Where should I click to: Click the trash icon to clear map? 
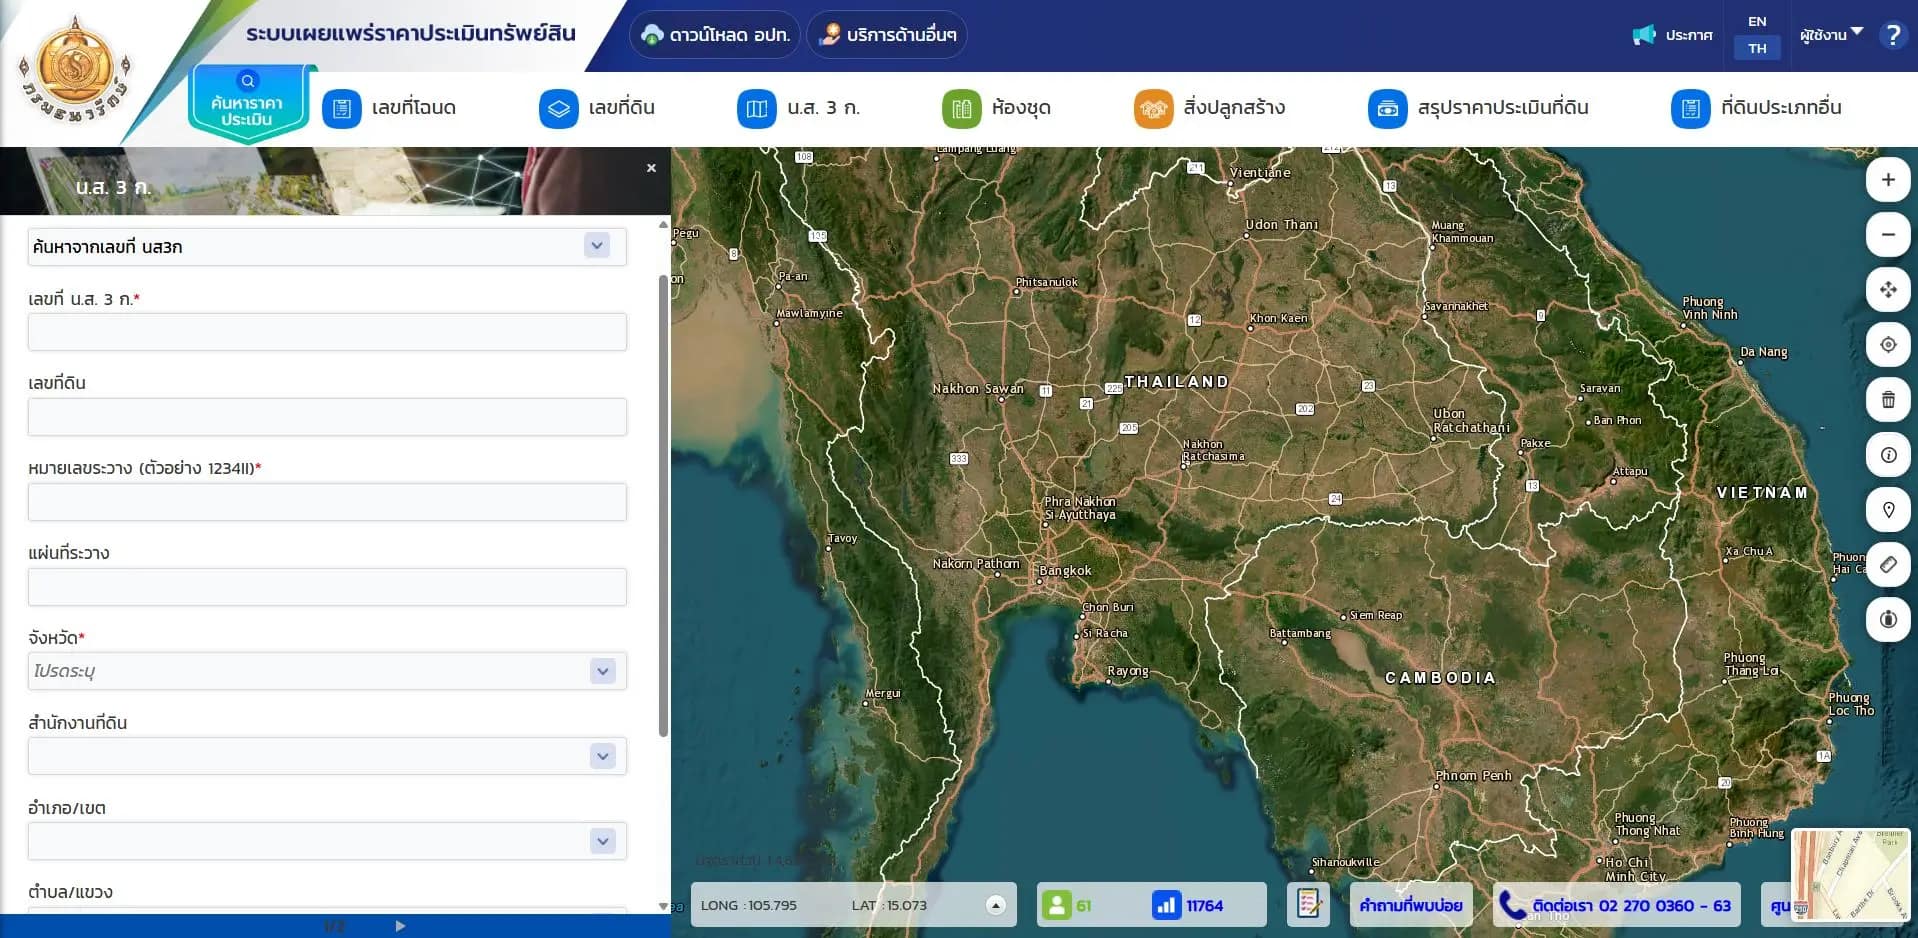coord(1887,400)
